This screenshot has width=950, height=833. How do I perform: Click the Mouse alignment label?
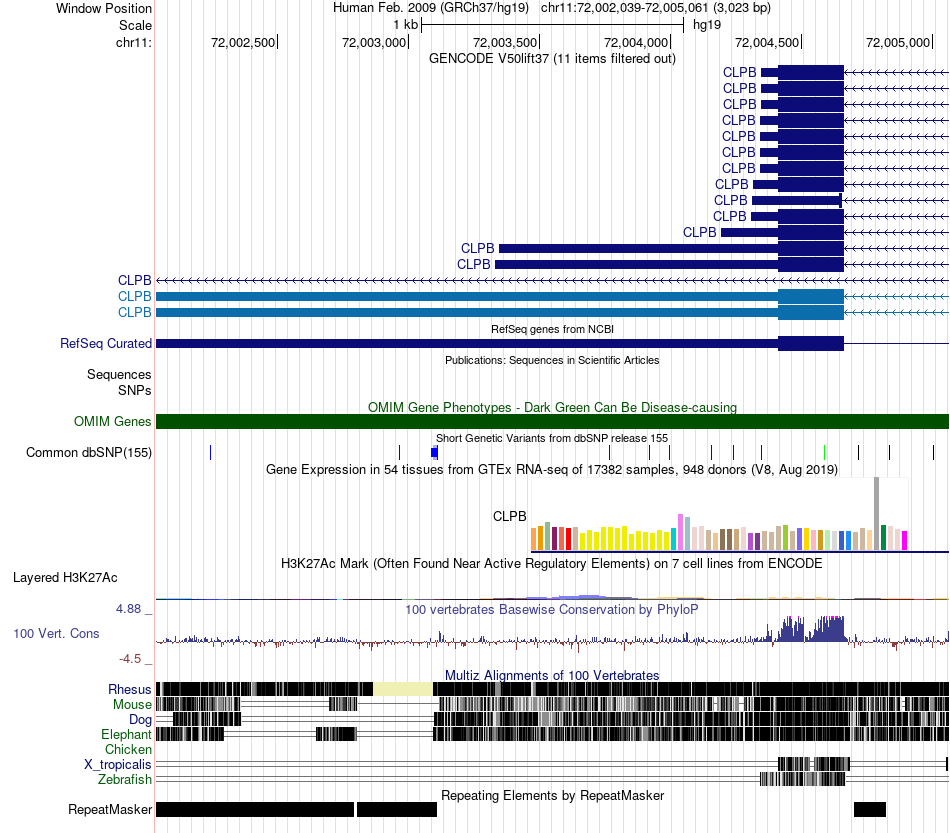click(132, 705)
